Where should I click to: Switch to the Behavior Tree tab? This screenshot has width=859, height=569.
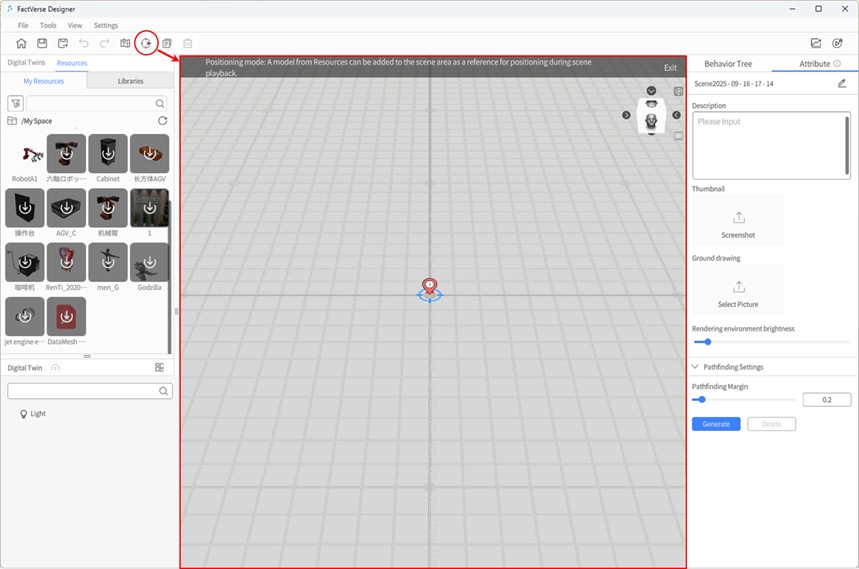pyautogui.click(x=728, y=64)
